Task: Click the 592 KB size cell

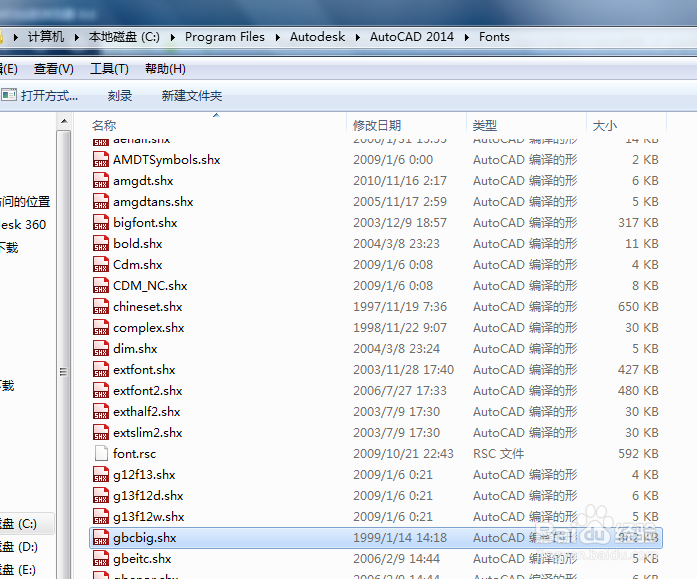Action: click(x=638, y=454)
